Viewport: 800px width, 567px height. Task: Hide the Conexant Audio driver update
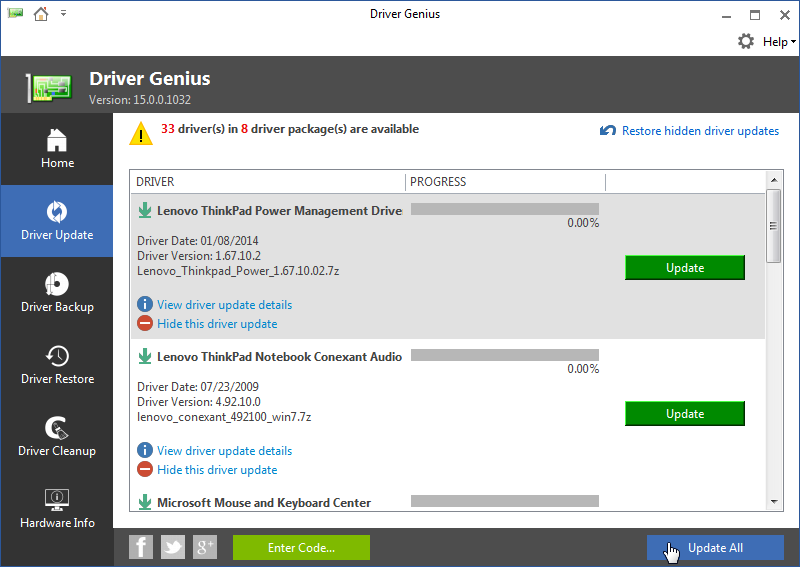pyautogui.click(x=217, y=470)
